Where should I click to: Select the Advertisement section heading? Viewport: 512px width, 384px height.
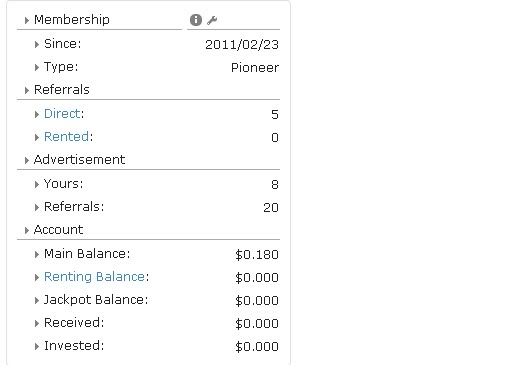(x=79, y=160)
